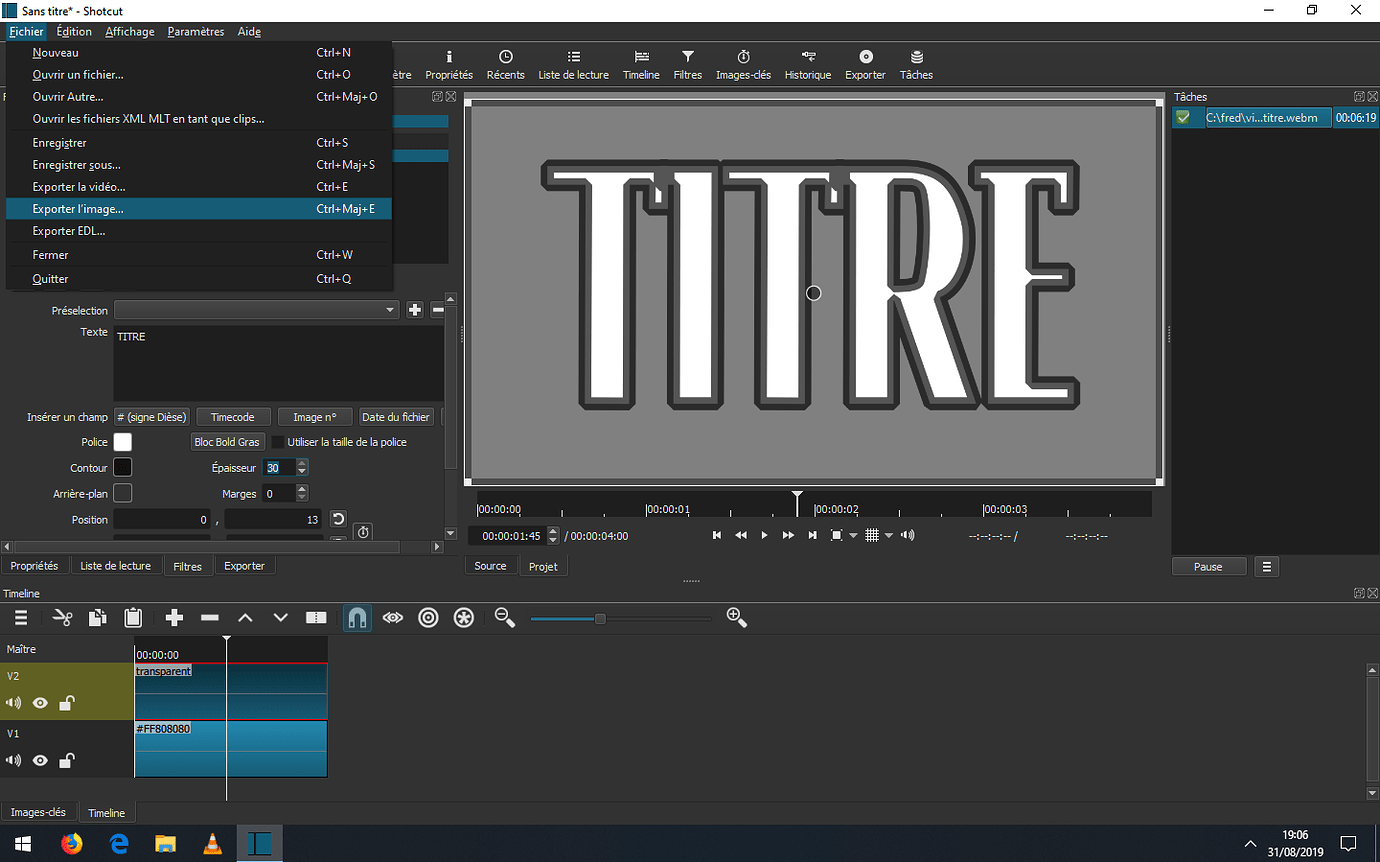The width and height of the screenshot is (1380, 862).
Task: Click the split at playhead icon
Action: (x=316, y=618)
